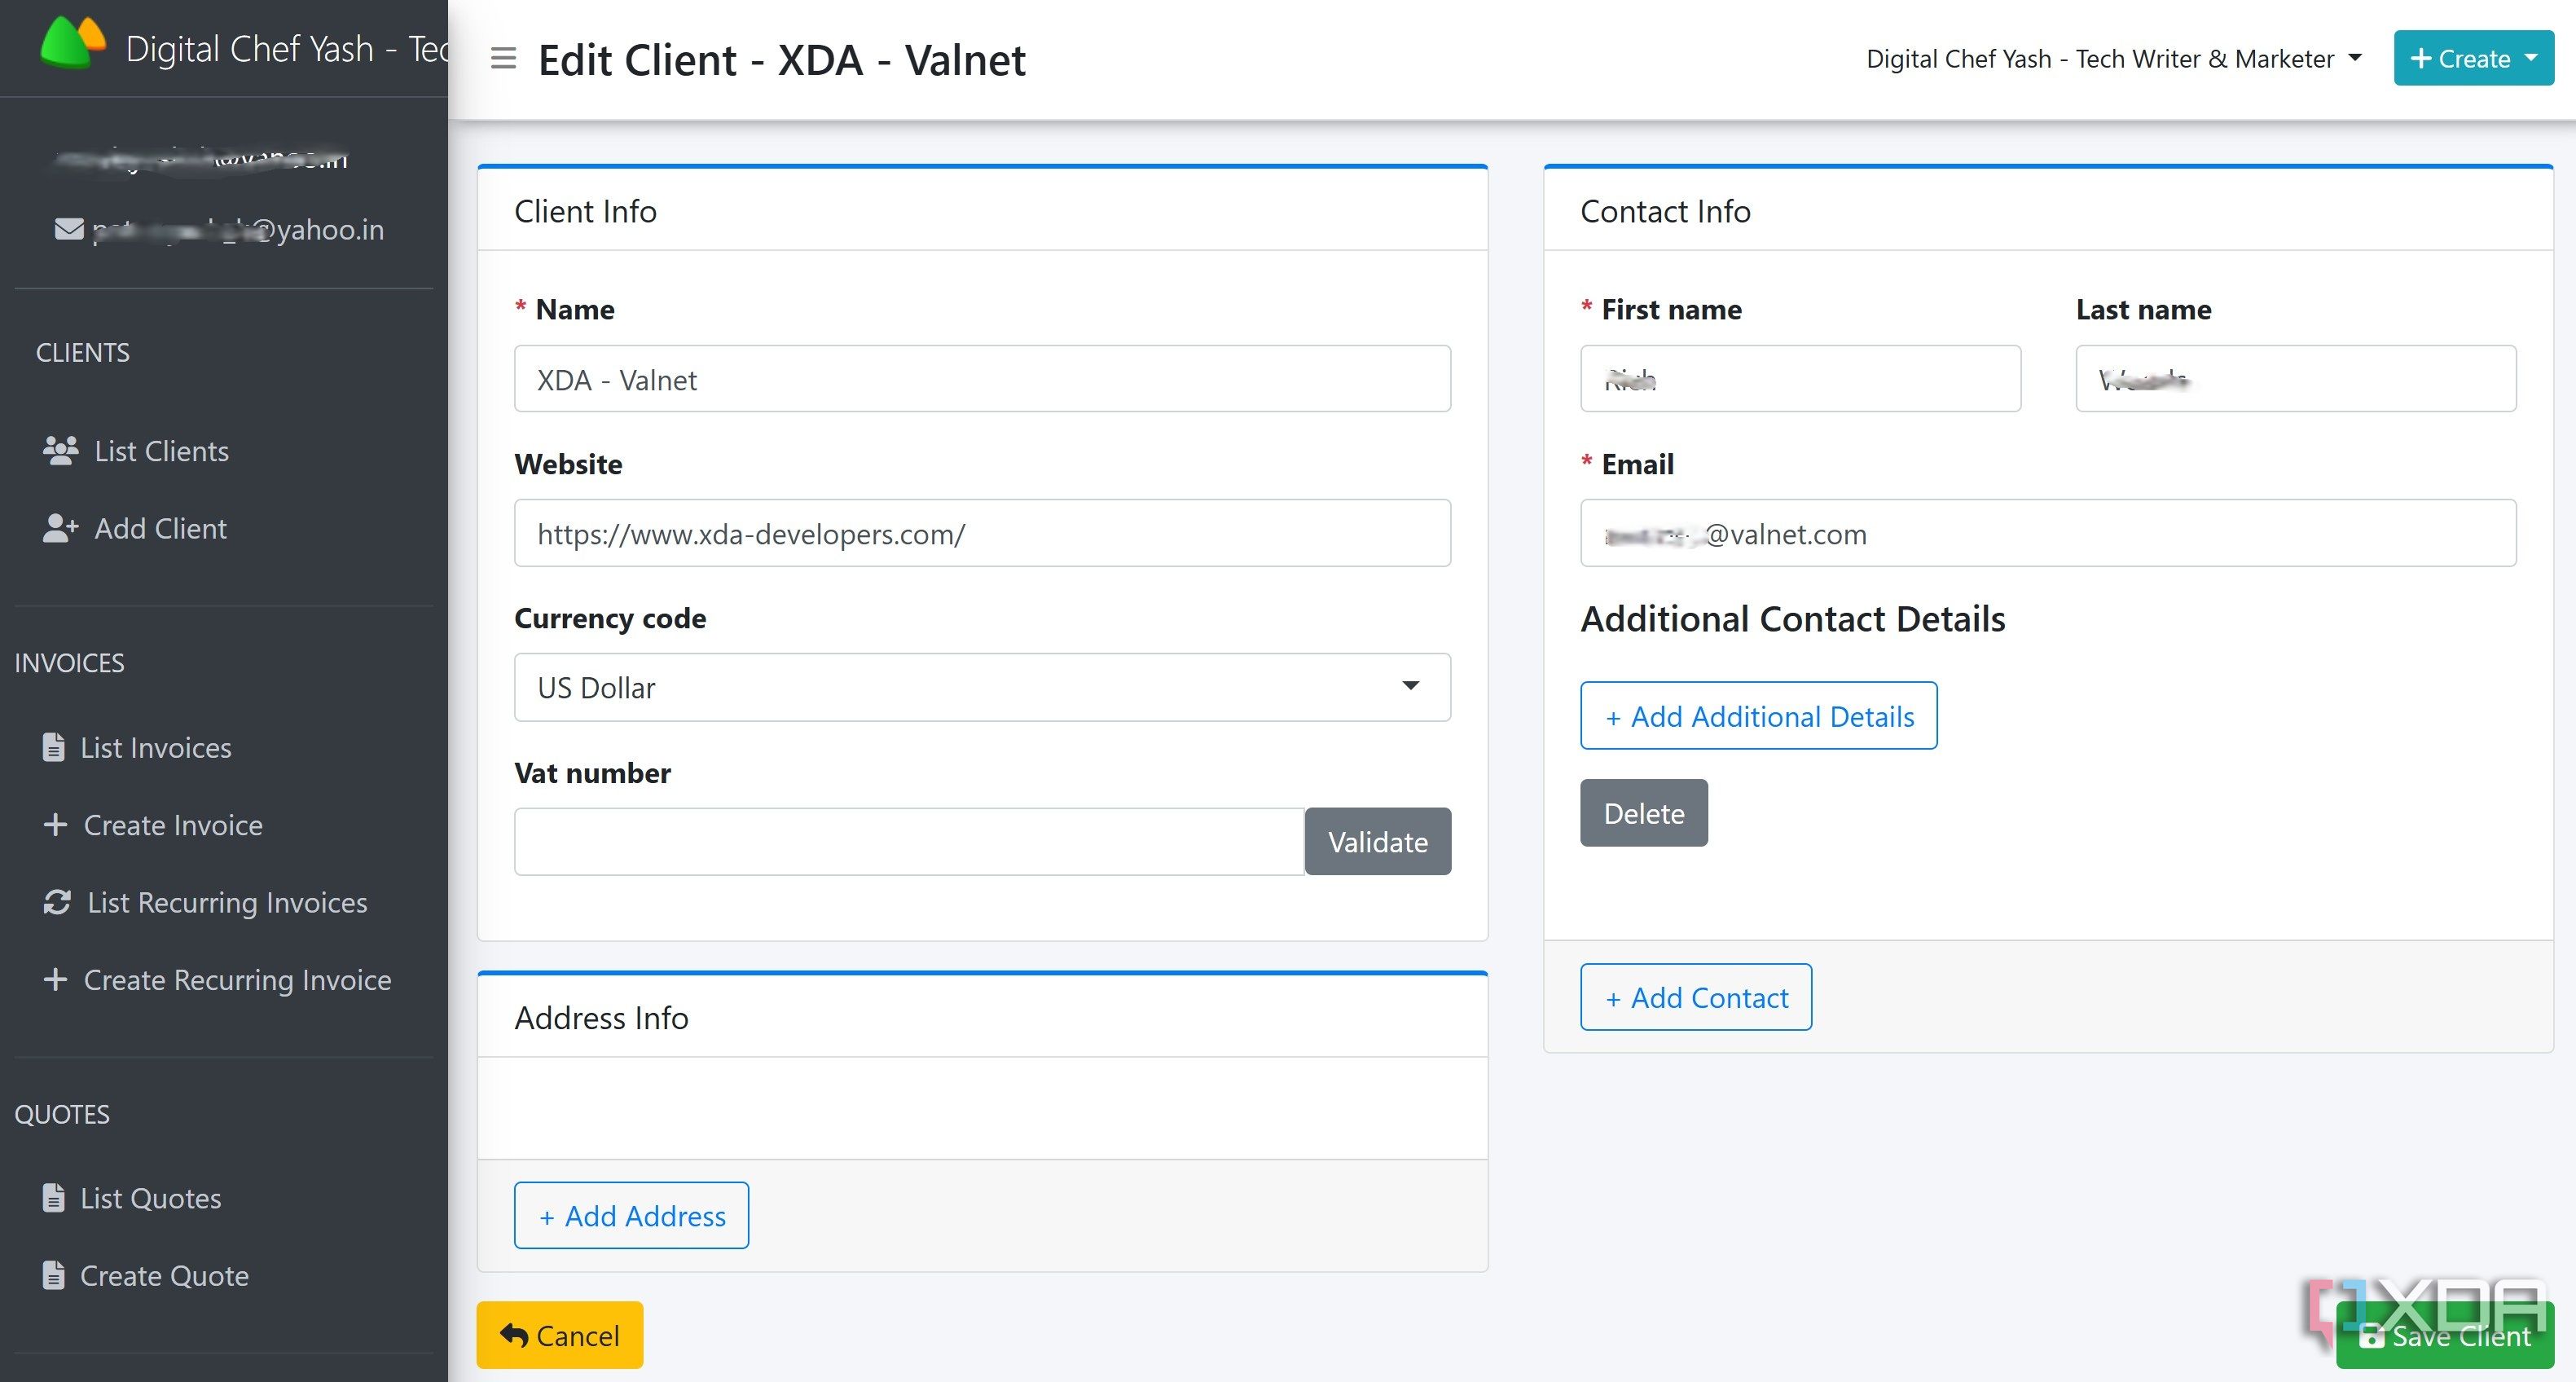
Task: Click the plus icon beside Create Invoice
Action: point(55,824)
